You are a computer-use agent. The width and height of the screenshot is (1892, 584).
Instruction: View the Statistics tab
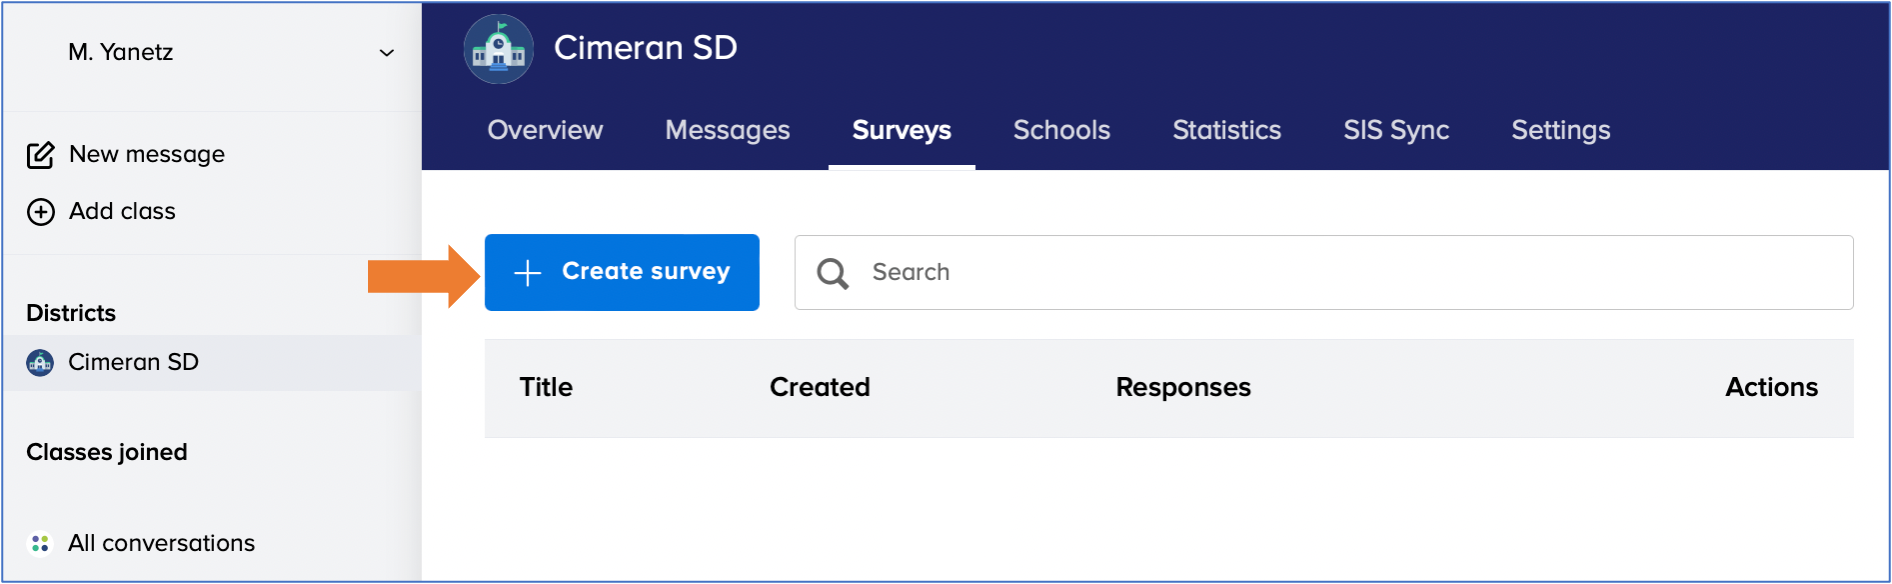coord(1226,130)
